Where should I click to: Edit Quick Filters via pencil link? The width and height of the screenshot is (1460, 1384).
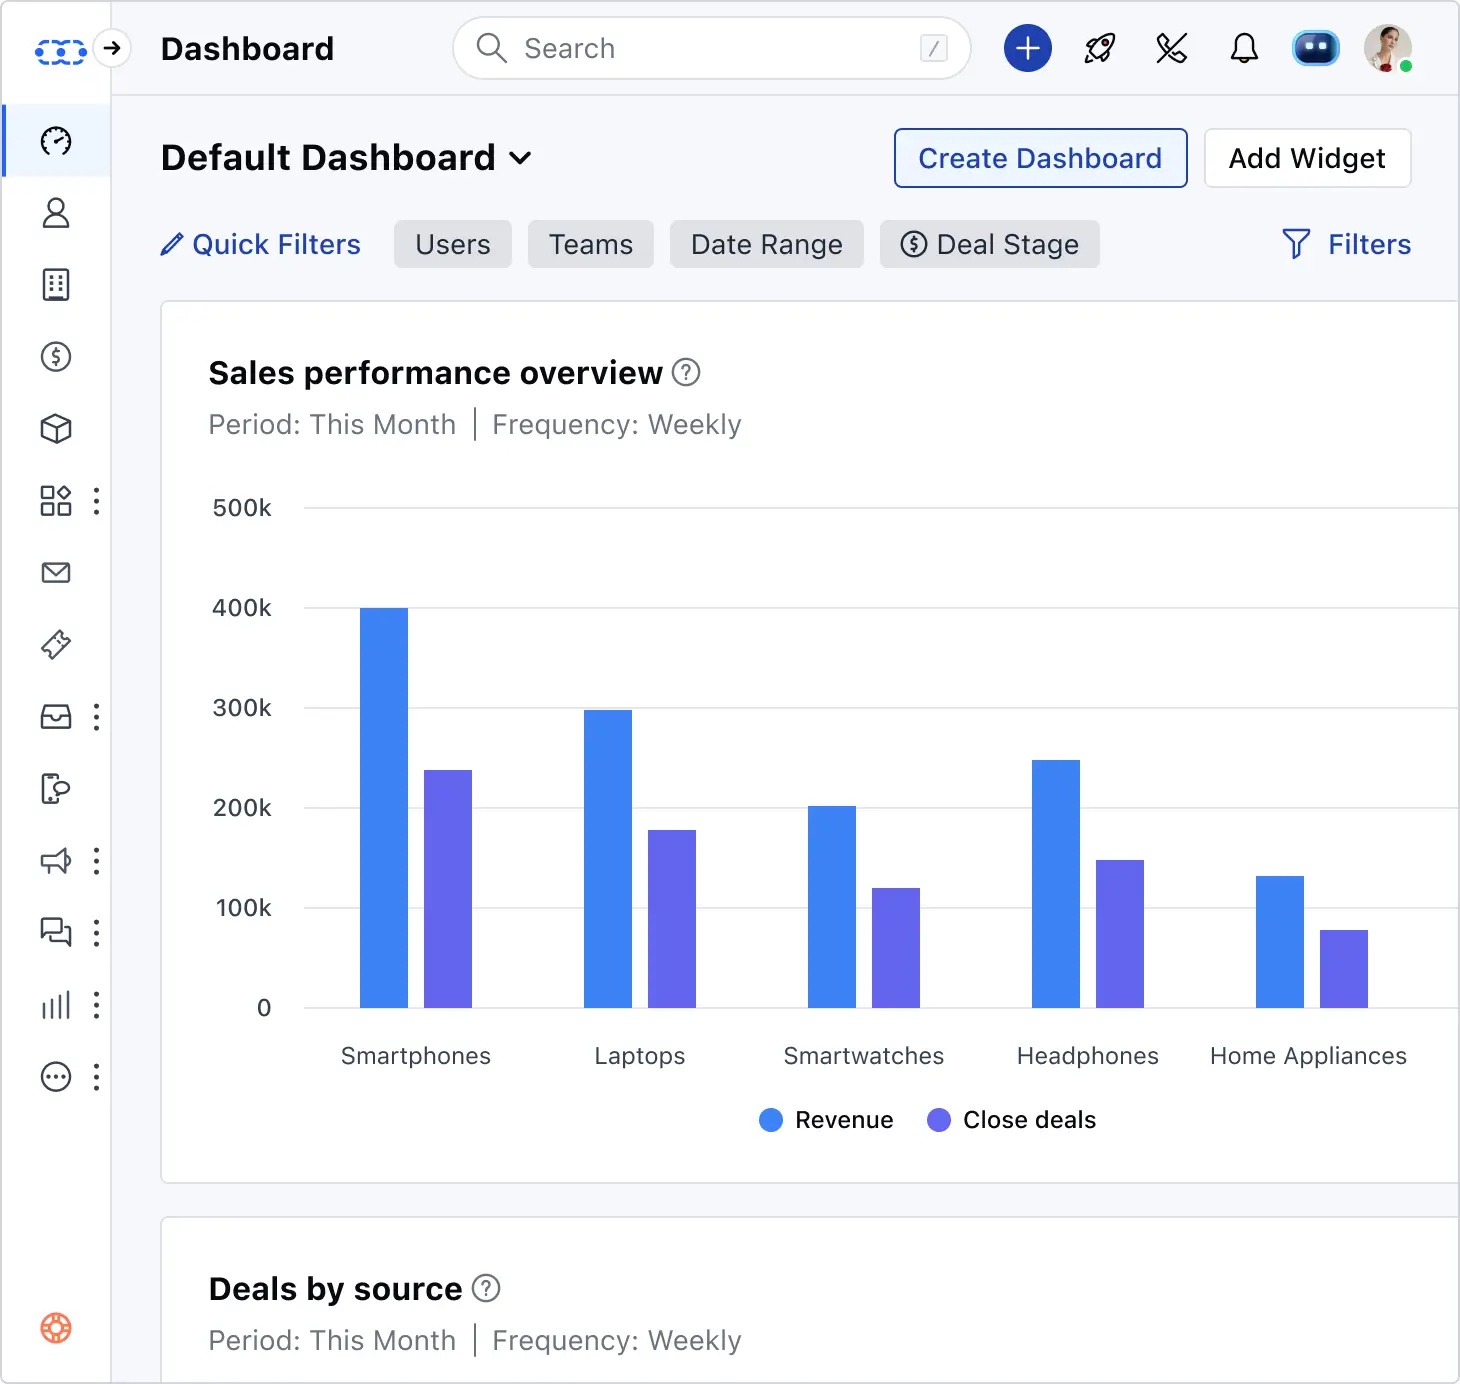point(261,244)
